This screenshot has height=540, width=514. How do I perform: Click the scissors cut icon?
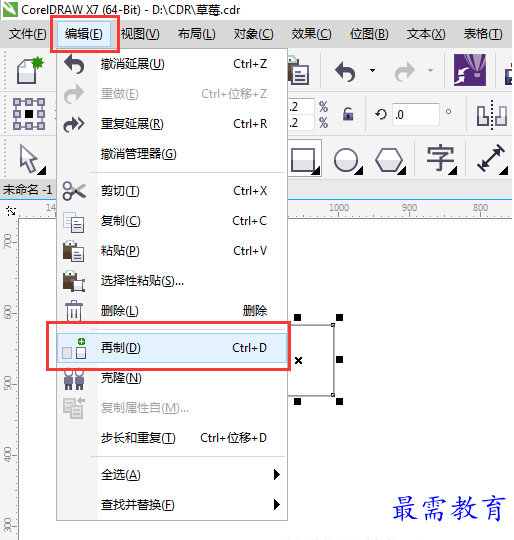[x=74, y=191]
